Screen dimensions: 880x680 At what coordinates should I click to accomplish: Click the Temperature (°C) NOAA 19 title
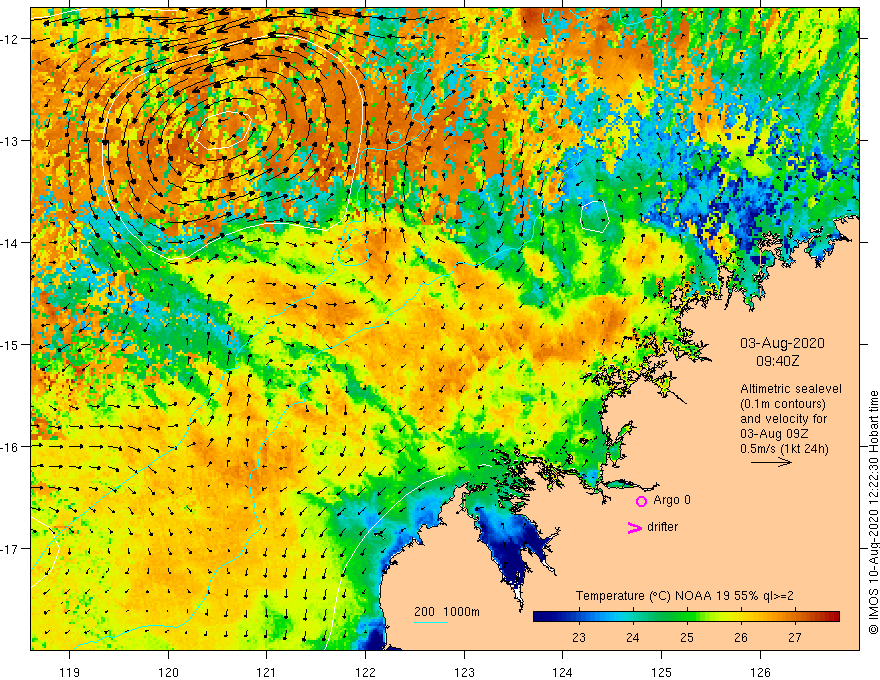pyautogui.click(x=685, y=596)
